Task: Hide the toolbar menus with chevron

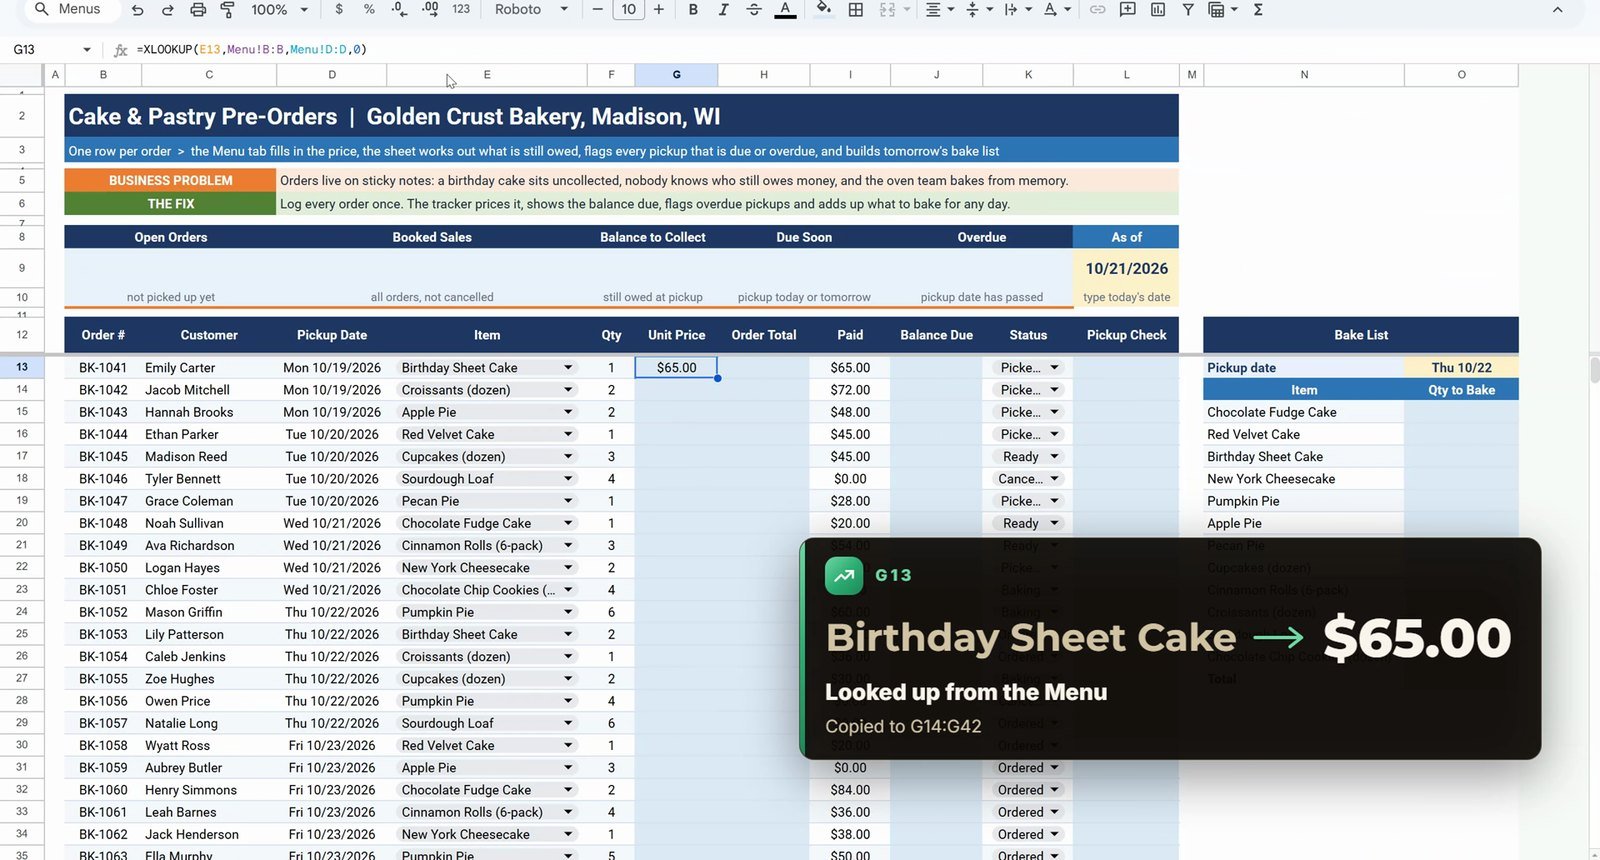Action: click(1557, 9)
